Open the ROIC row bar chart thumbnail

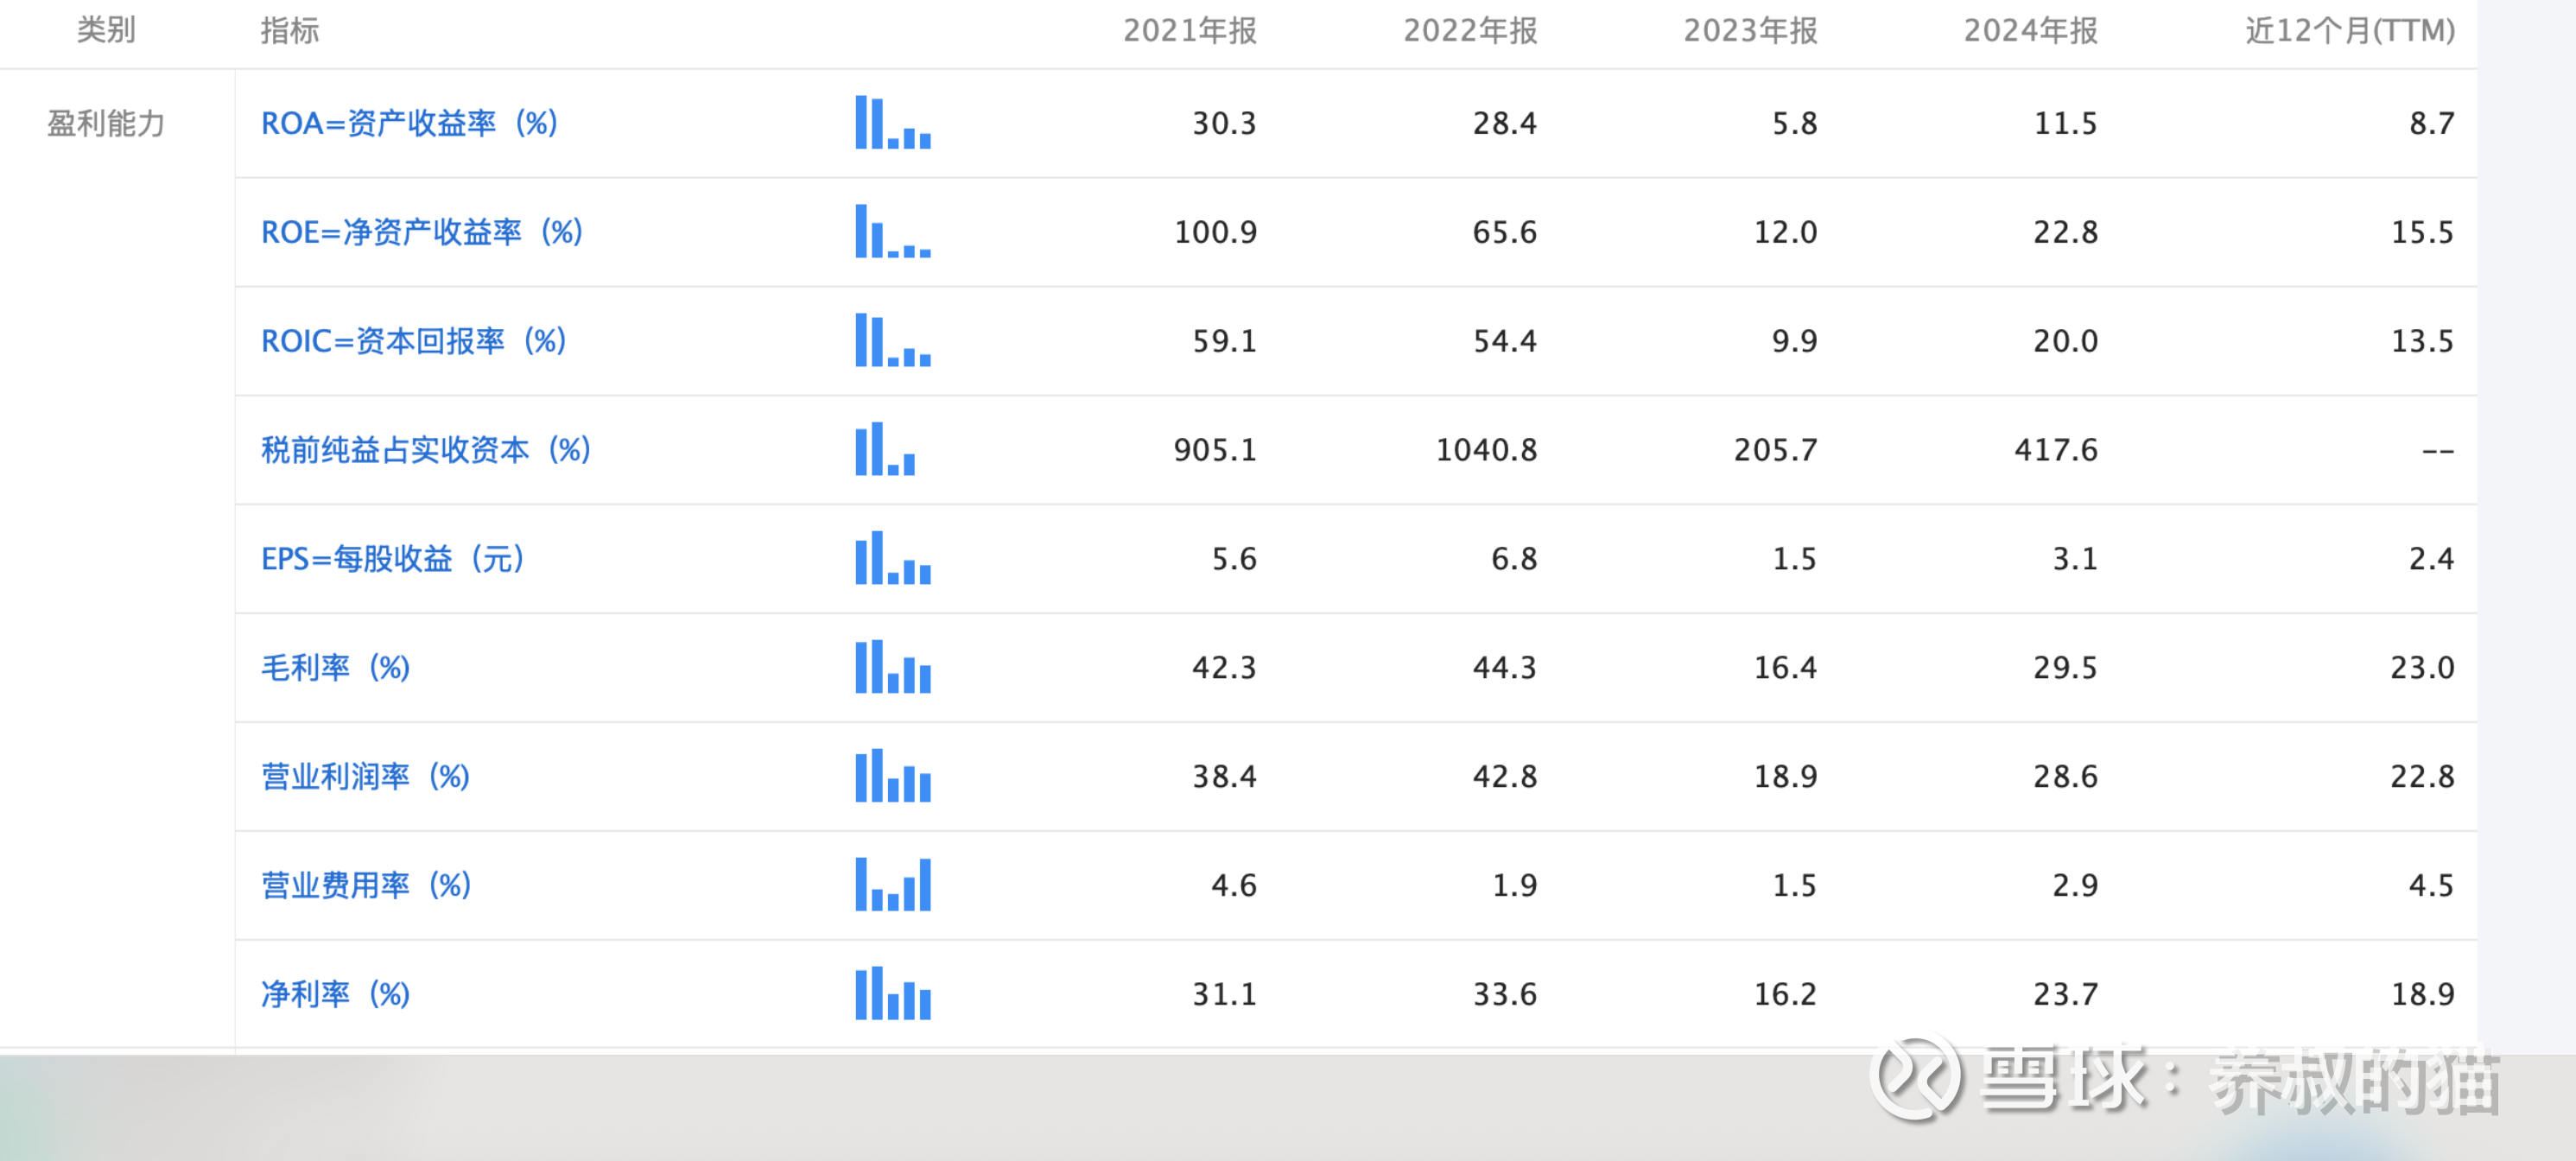[892, 341]
